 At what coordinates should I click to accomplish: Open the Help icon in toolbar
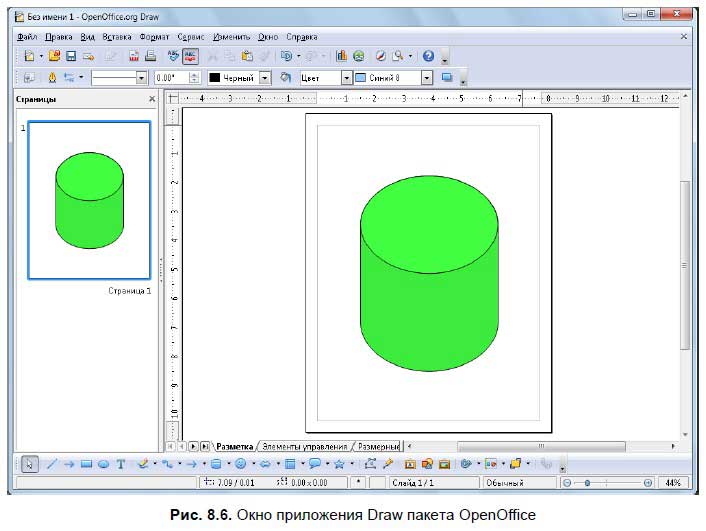[428, 57]
